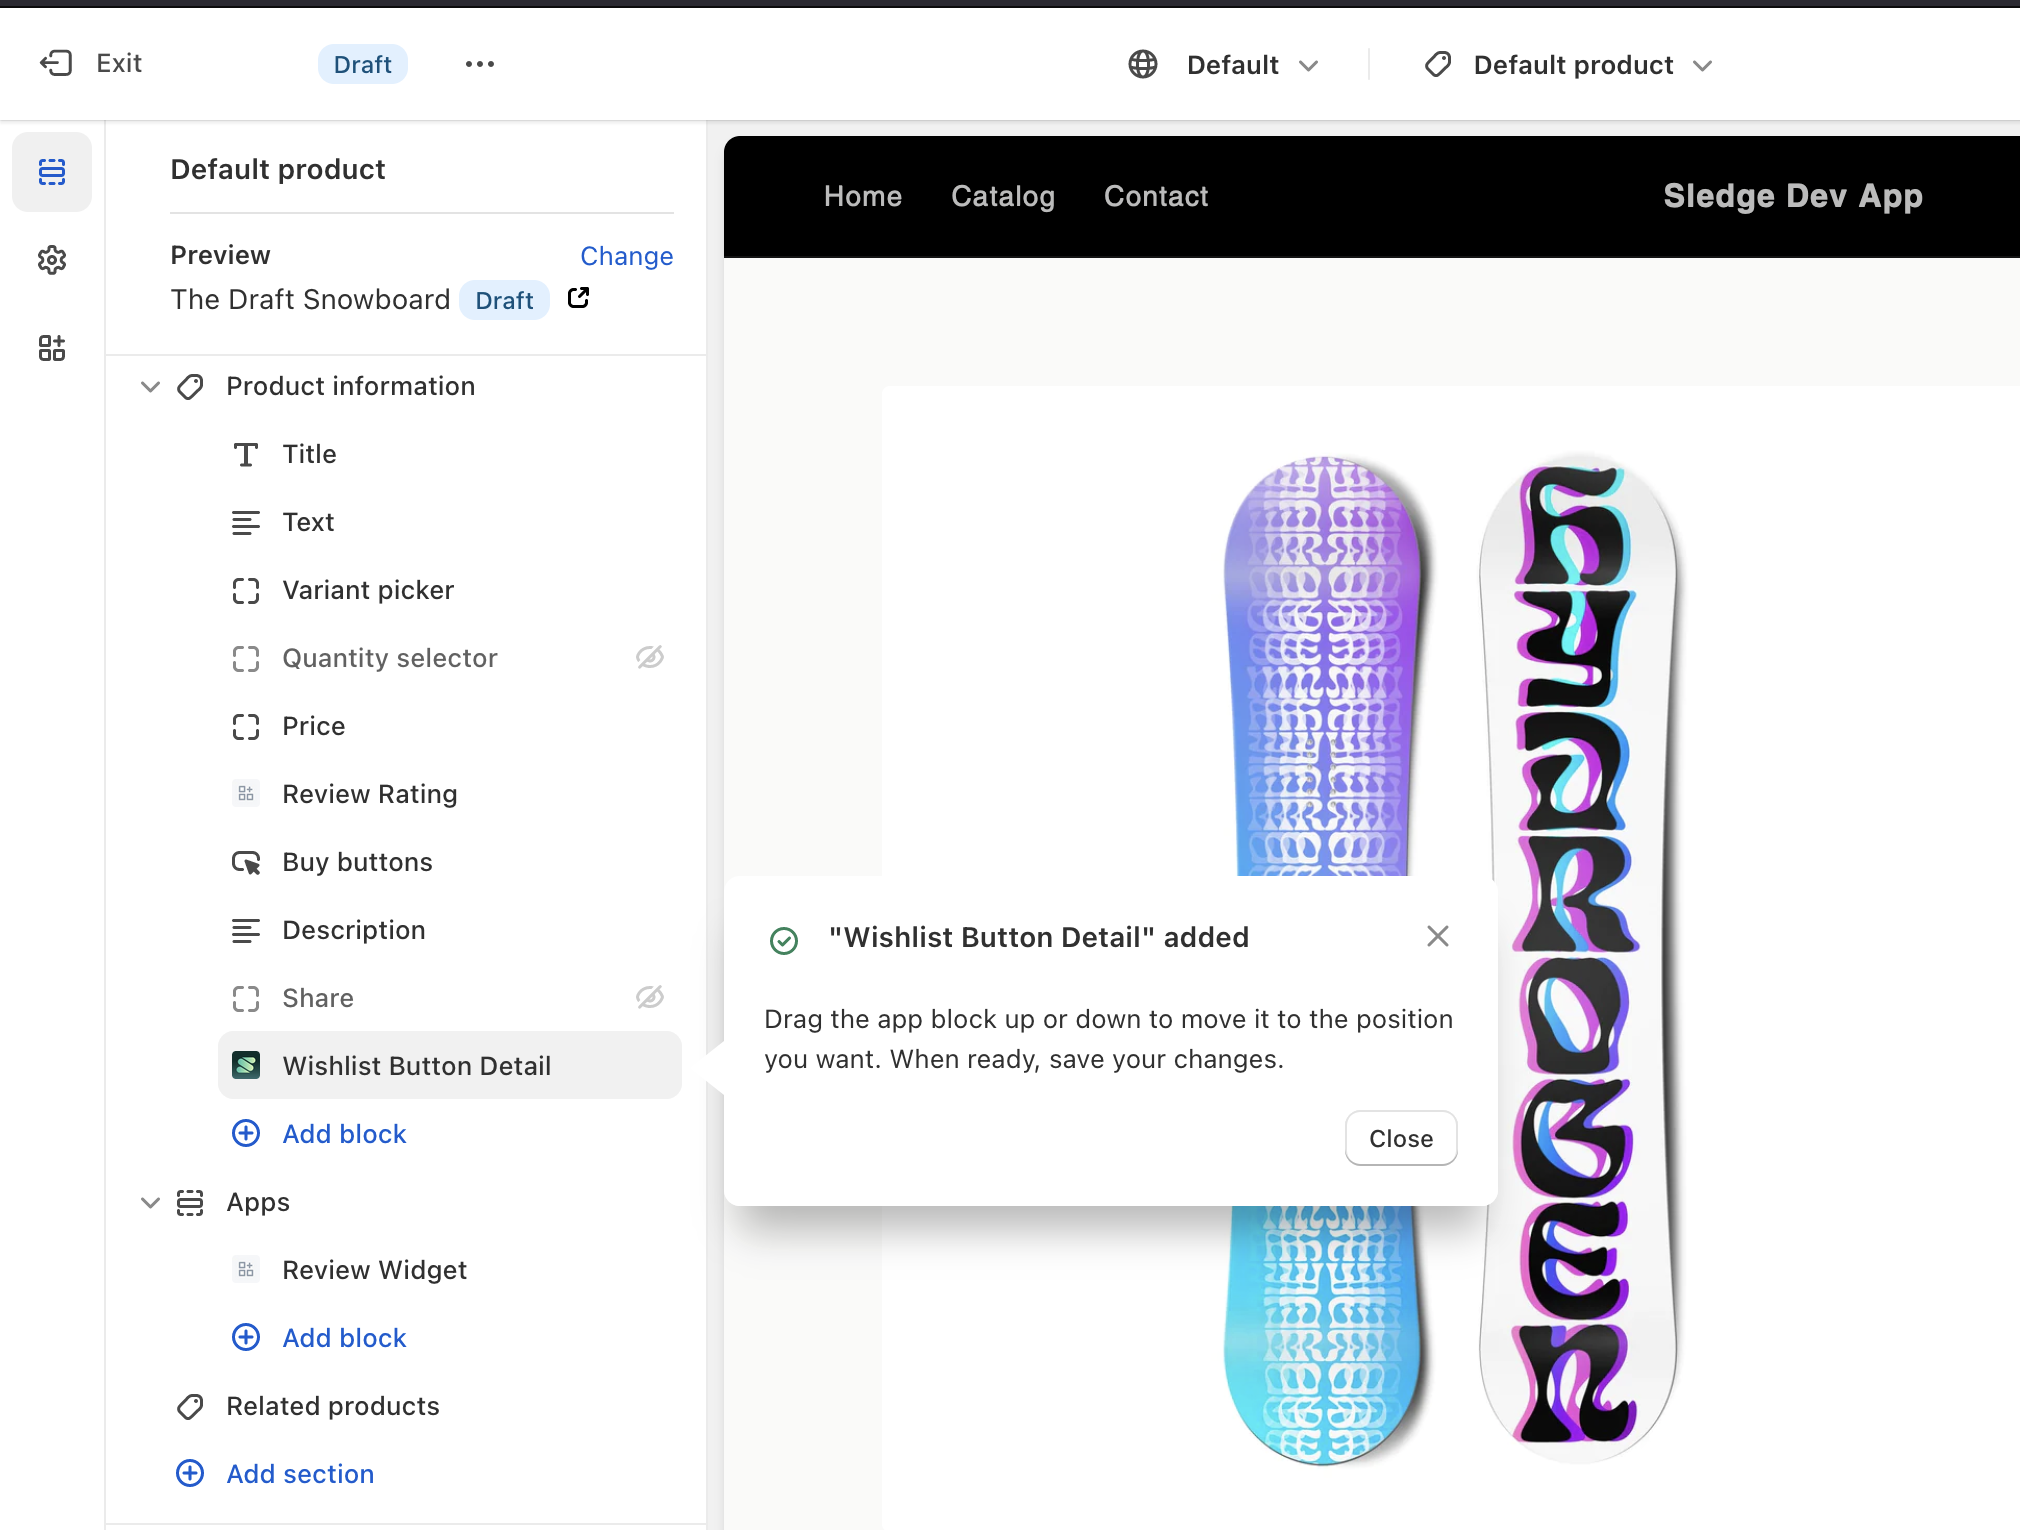
Task: Open Draft Snowboard preview in new tab icon
Action: 578,298
